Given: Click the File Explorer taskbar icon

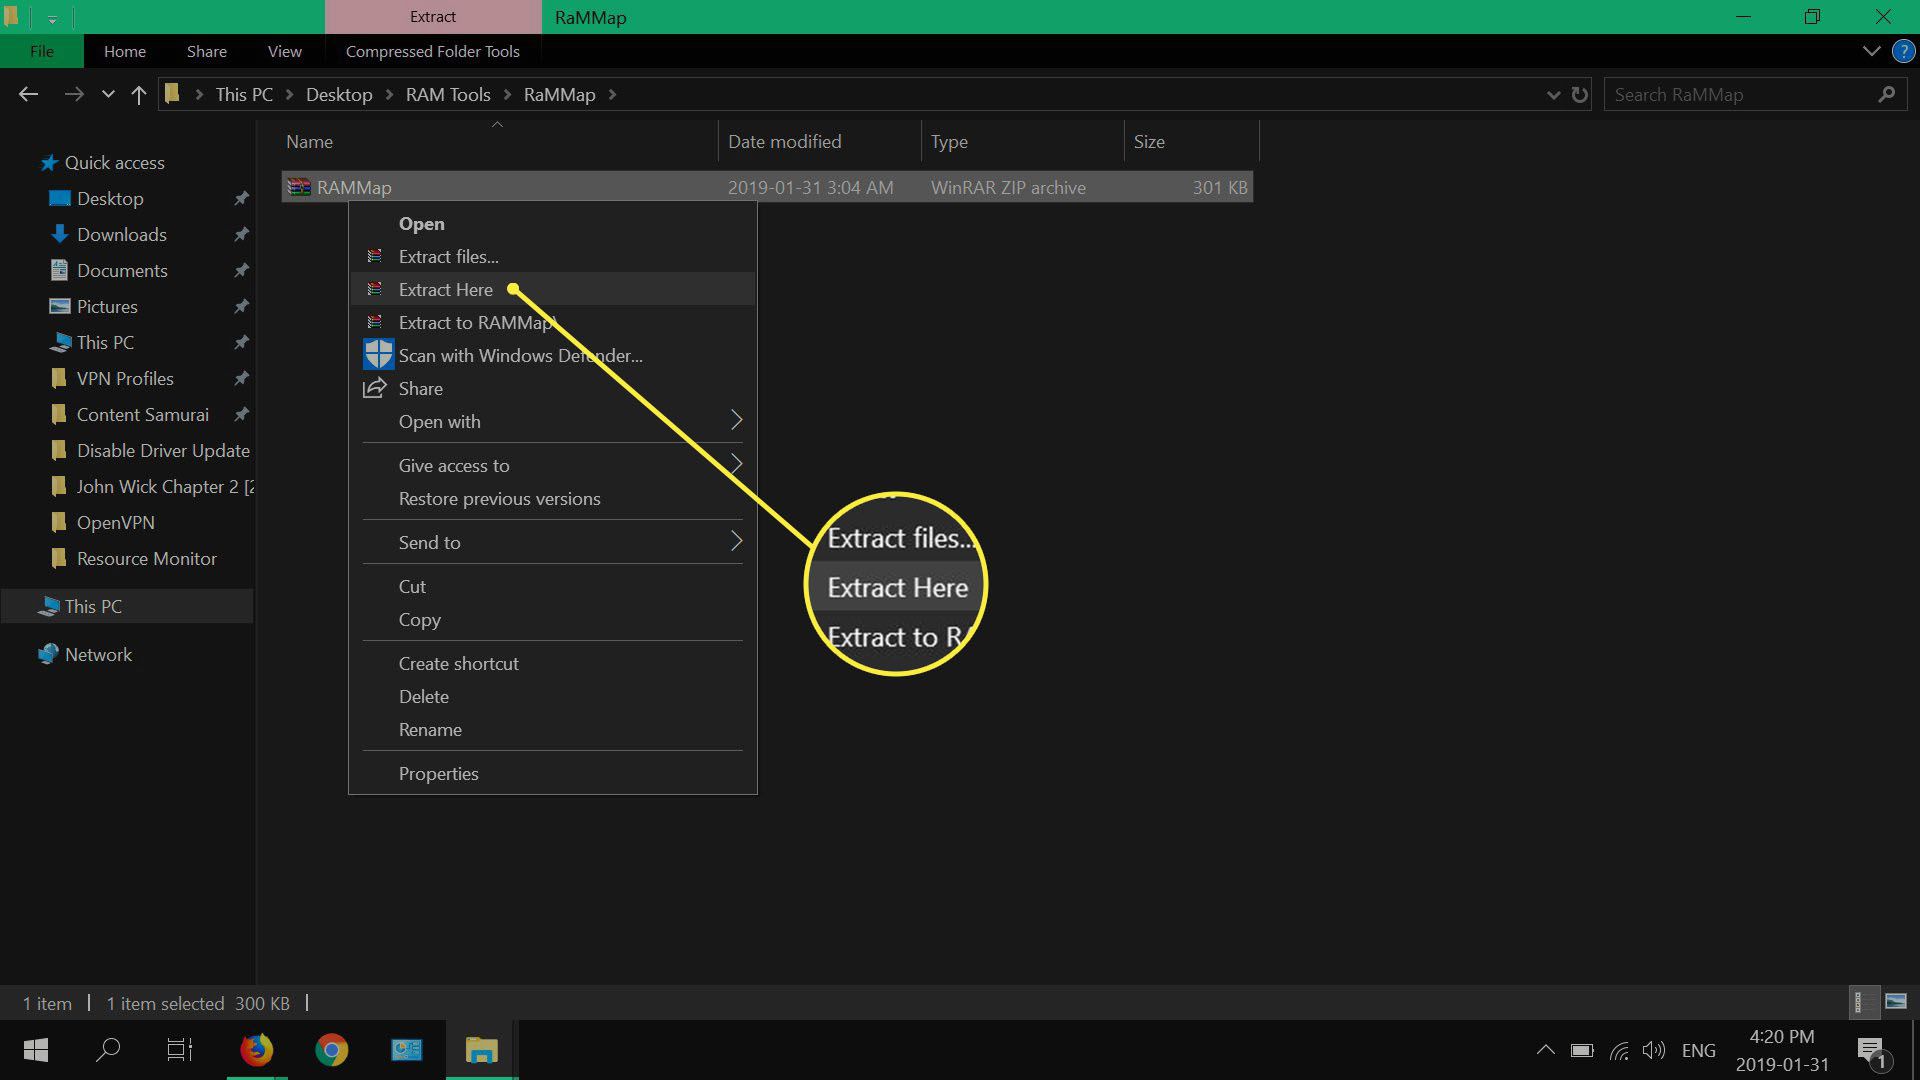Looking at the screenshot, I should pos(479,1050).
